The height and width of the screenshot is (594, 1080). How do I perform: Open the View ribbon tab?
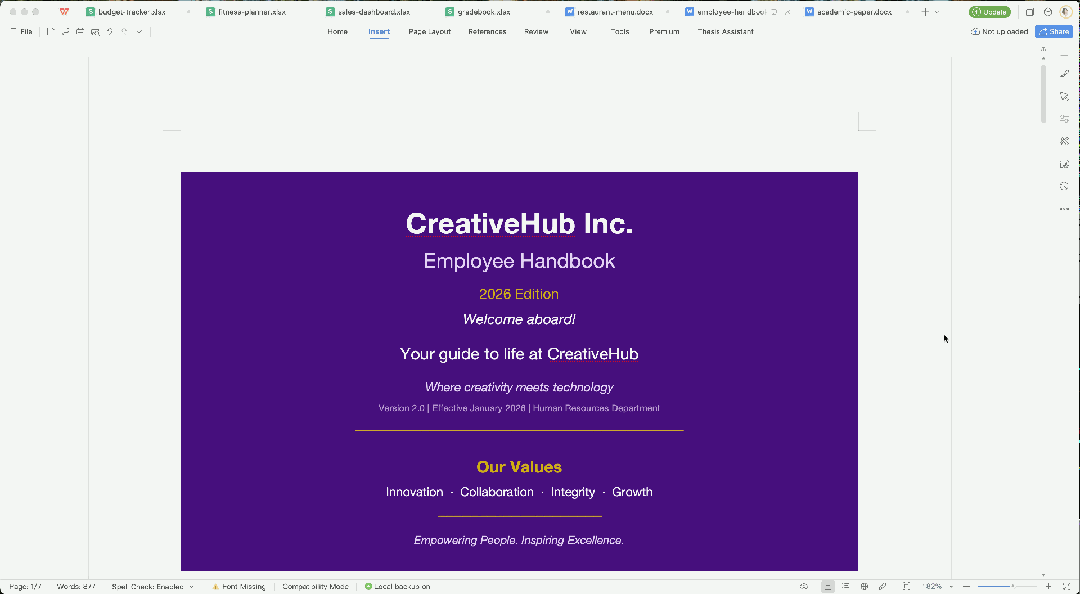[x=578, y=32]
